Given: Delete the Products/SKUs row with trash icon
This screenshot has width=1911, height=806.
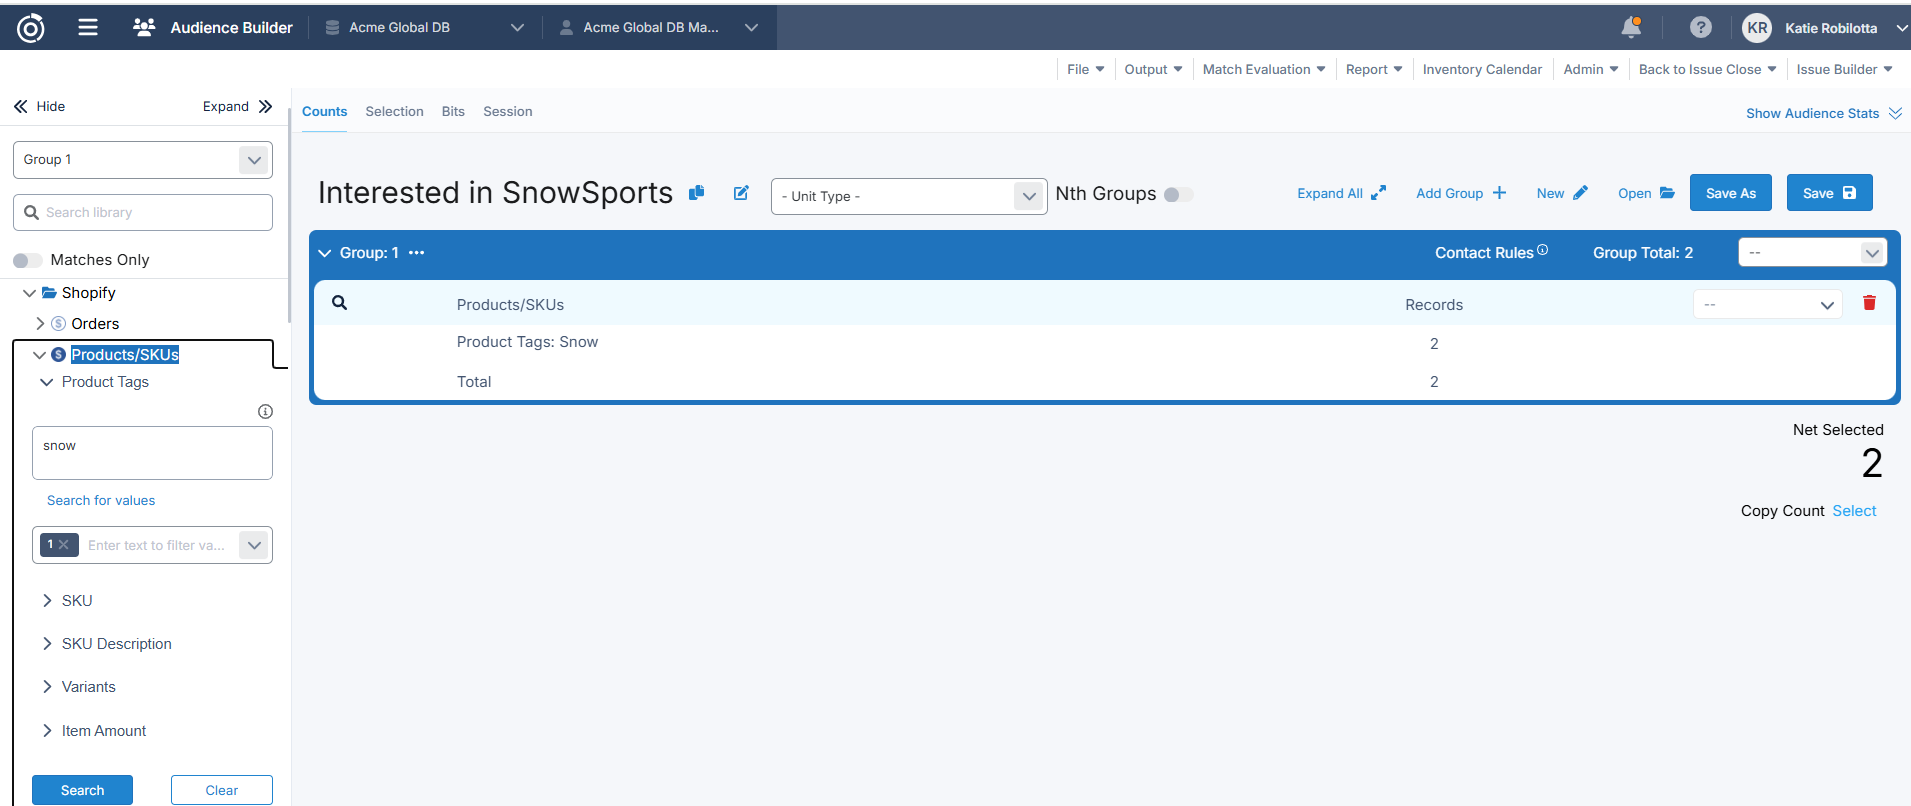Looking at the screenshot, I should tap(1869, 303).
